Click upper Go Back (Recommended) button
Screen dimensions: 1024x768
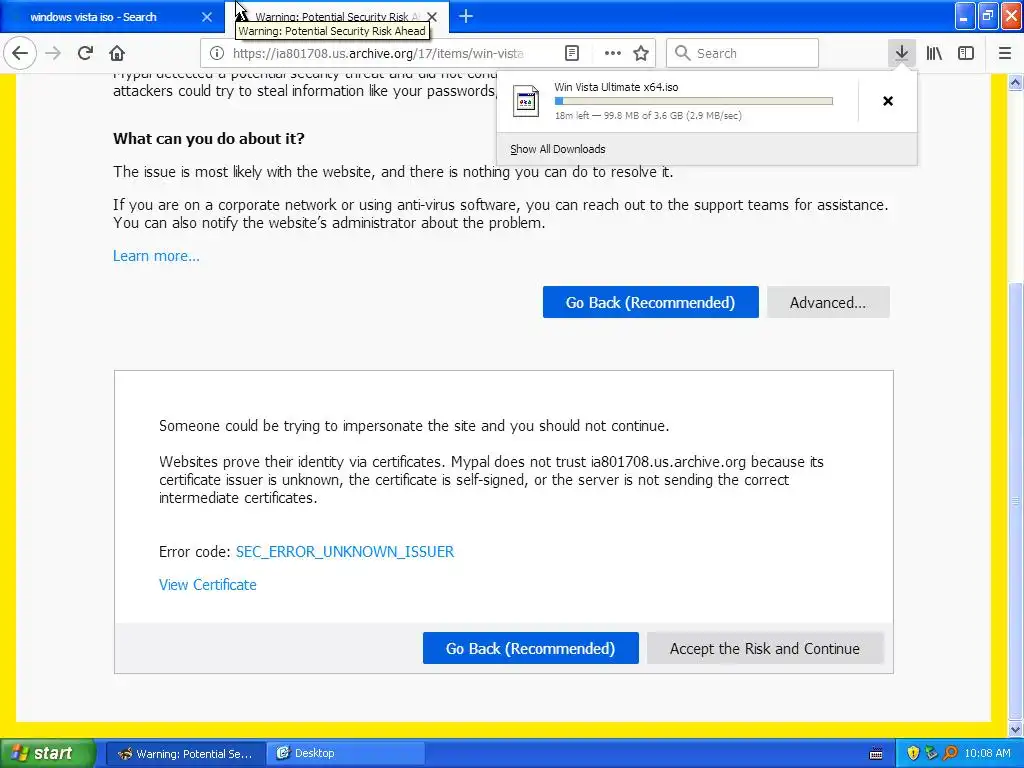point(650,302)
